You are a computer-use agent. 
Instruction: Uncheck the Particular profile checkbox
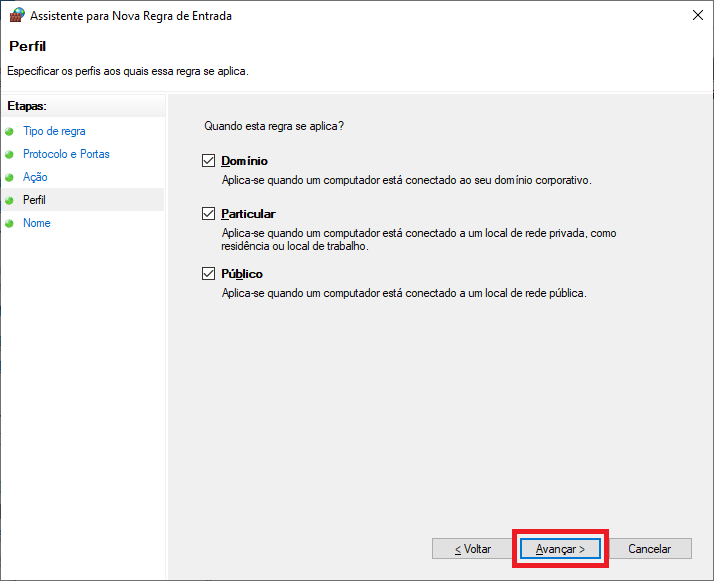point(209,214)
